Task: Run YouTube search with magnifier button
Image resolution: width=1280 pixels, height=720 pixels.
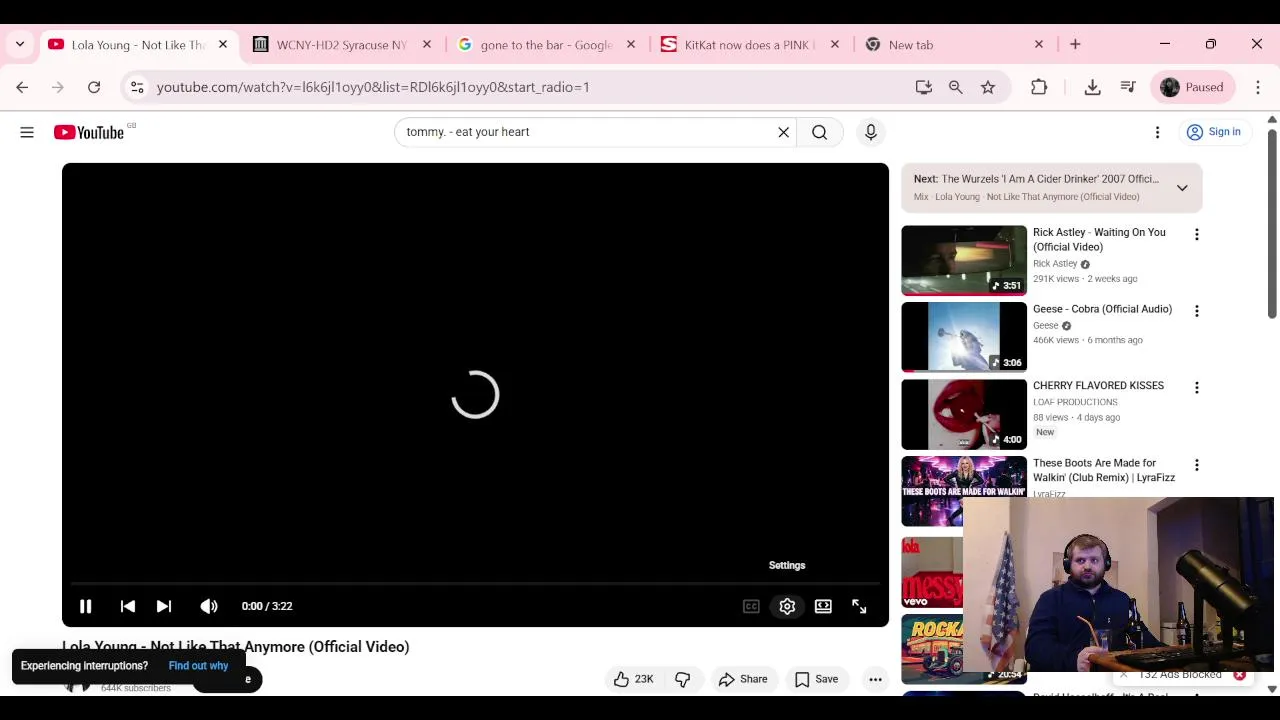Action: click(x=819, y=132)
